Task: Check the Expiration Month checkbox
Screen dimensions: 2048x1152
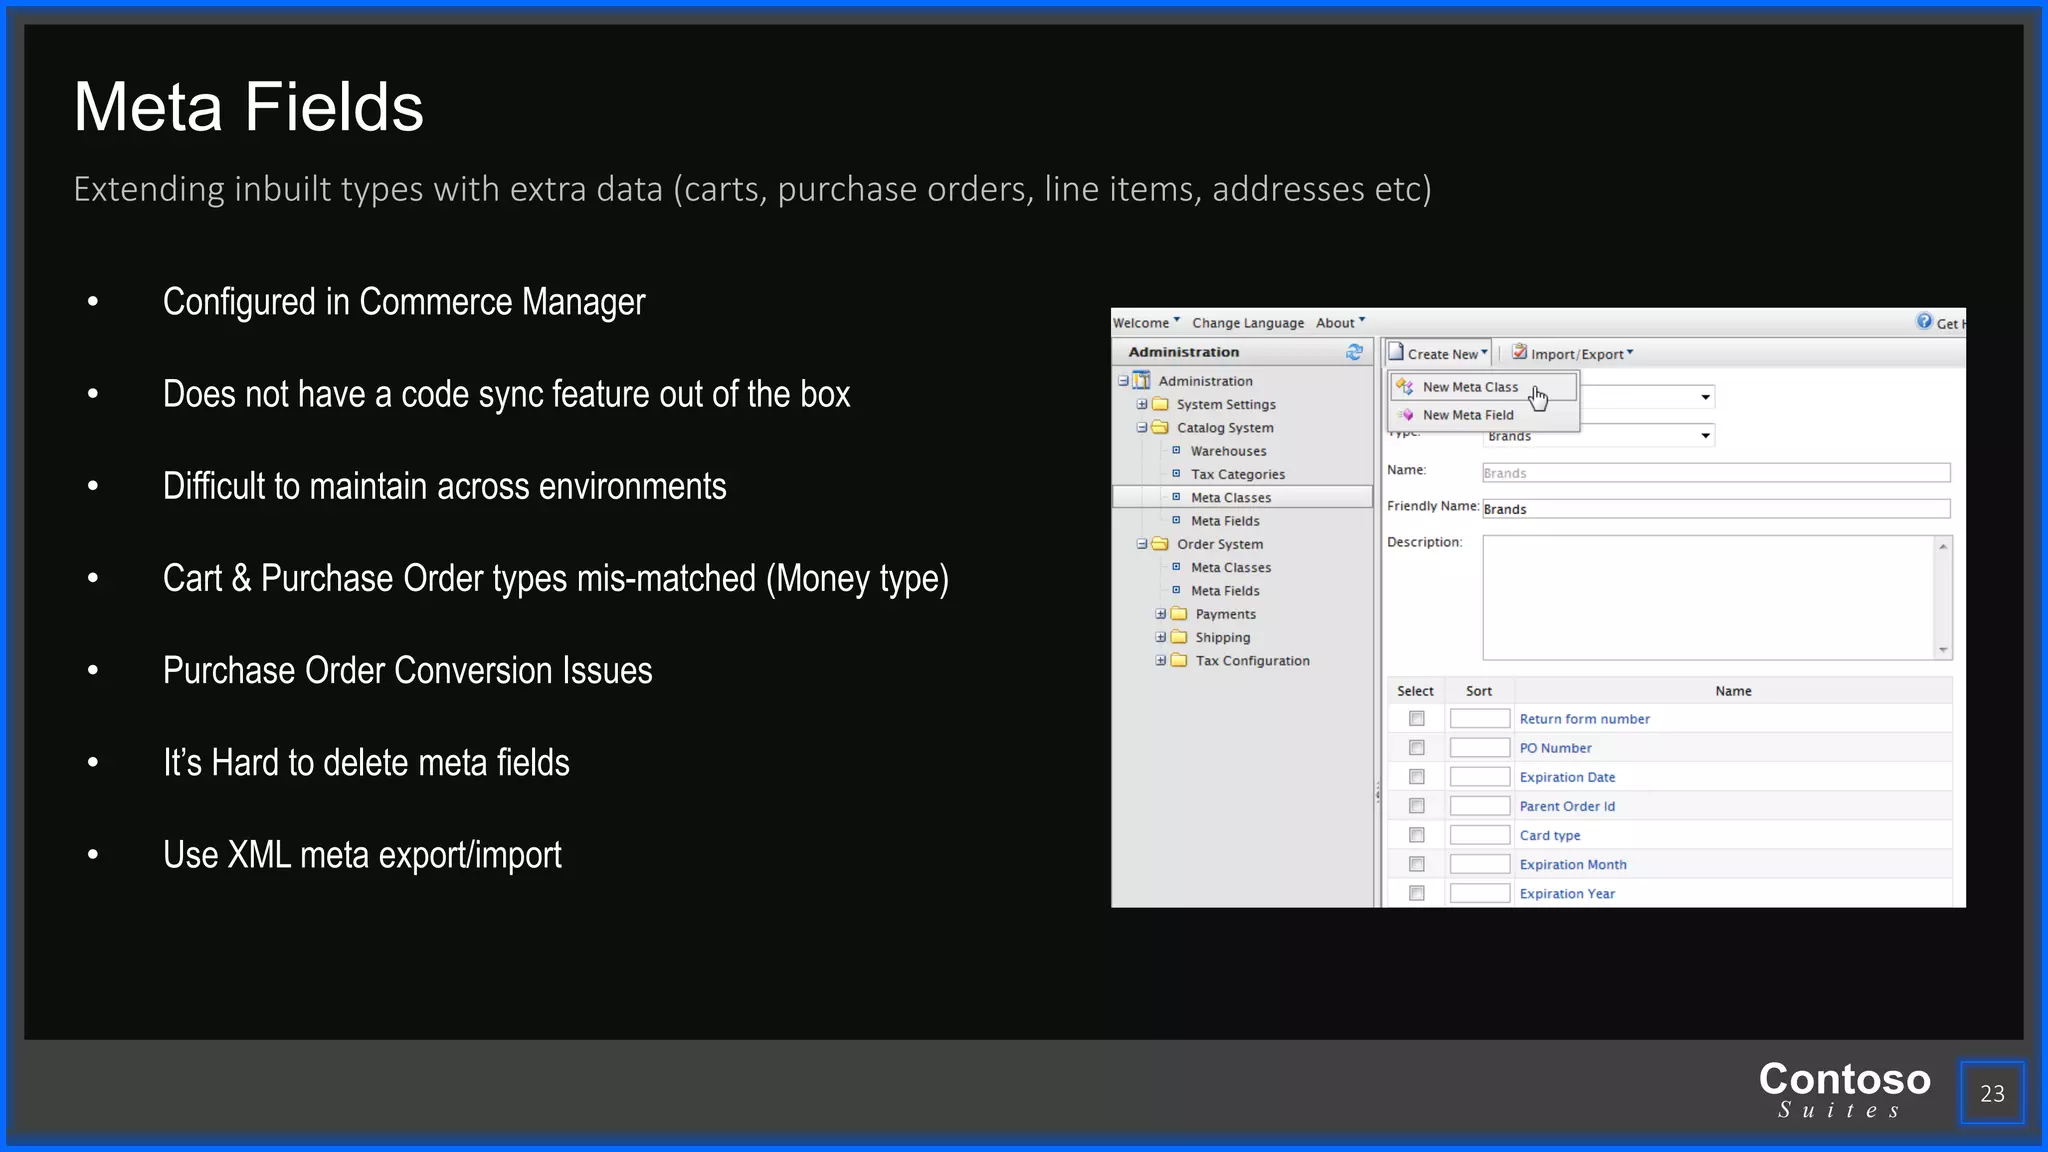Action: point(1416,863)
